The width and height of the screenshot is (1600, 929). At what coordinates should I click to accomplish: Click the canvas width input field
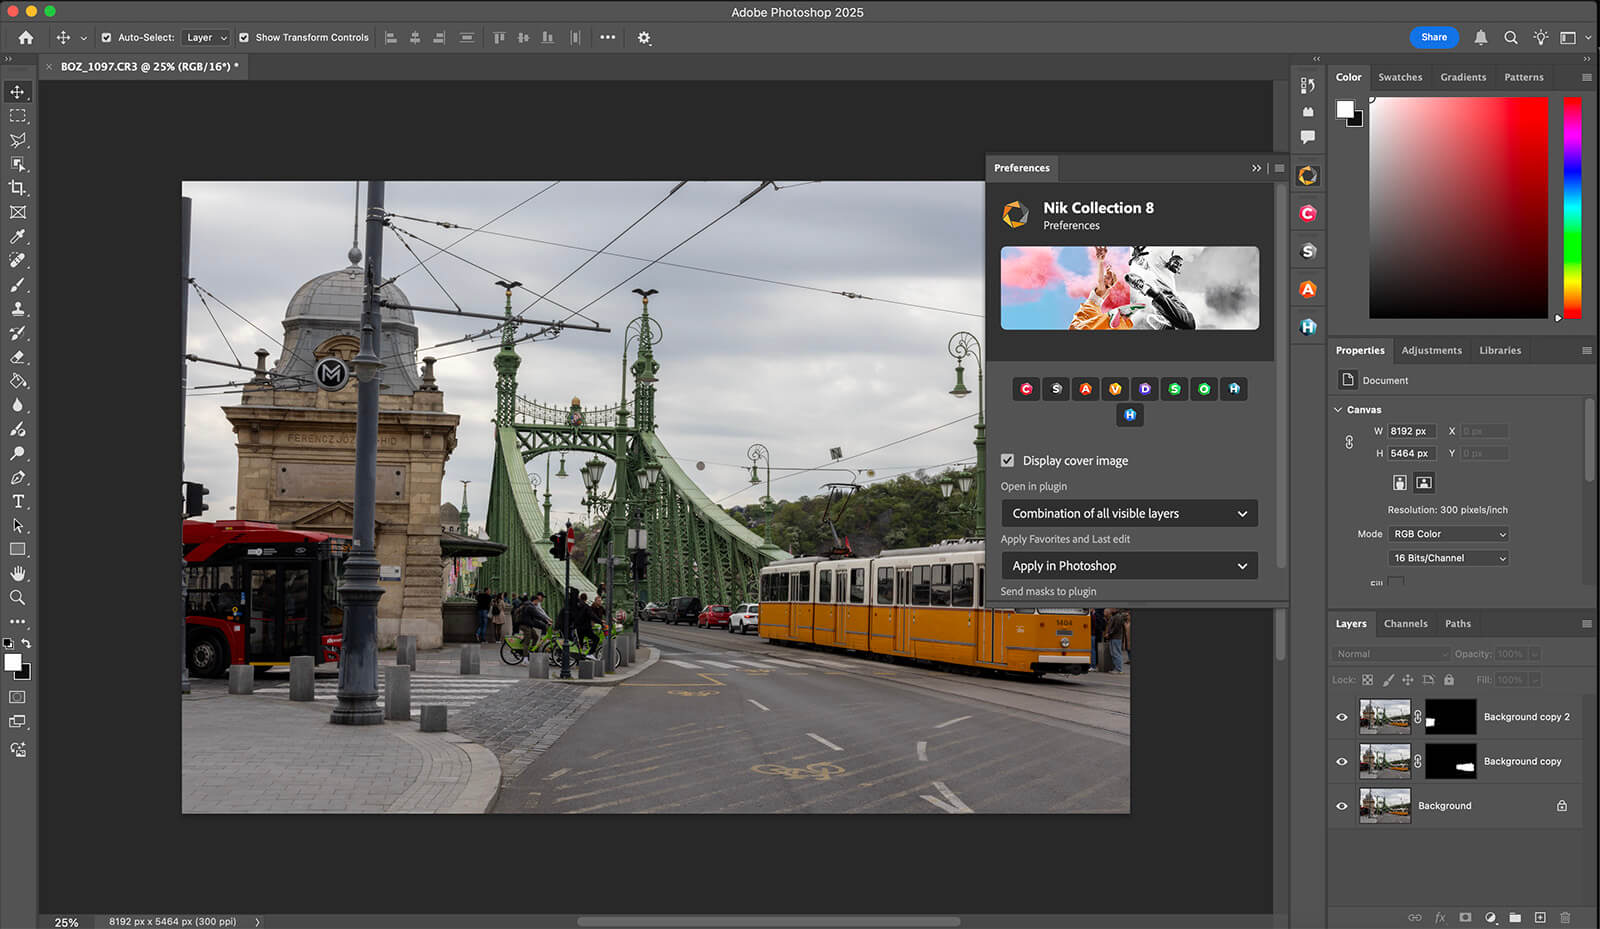tap(1411, 431)
